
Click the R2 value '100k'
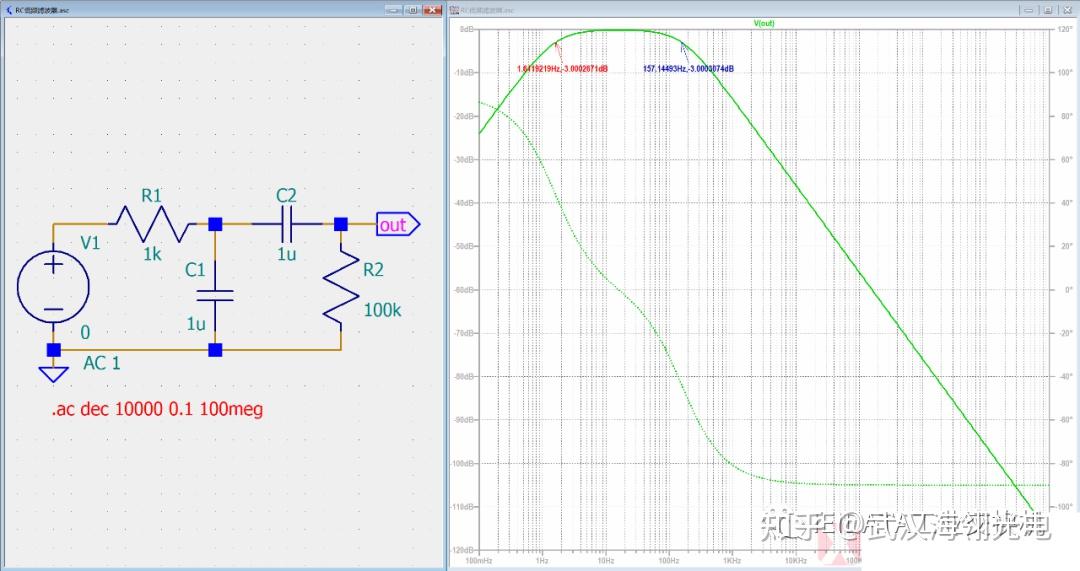[x=382, y=310]
